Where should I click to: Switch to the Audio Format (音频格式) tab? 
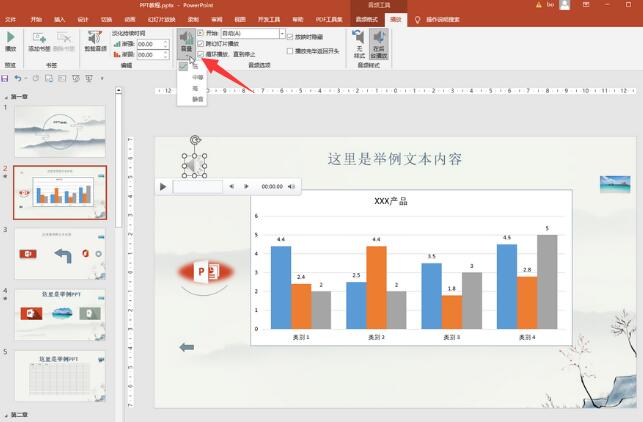click(367, 20)
